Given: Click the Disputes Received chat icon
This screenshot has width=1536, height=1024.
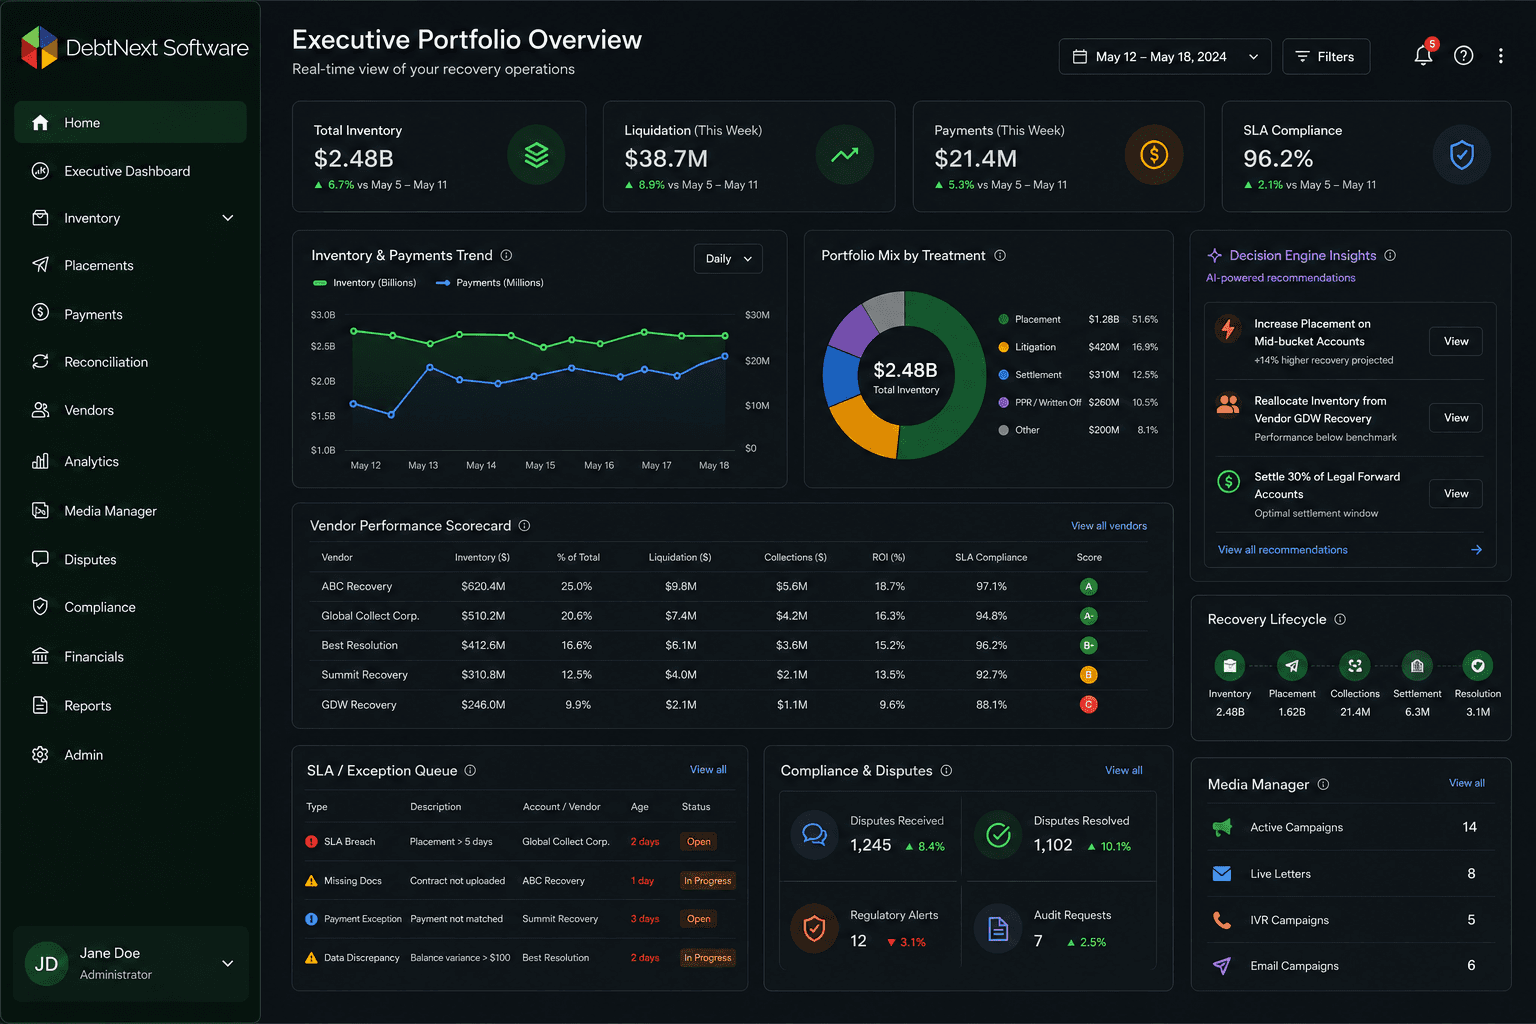Looking at the screenshot, I should coord(815,834).
